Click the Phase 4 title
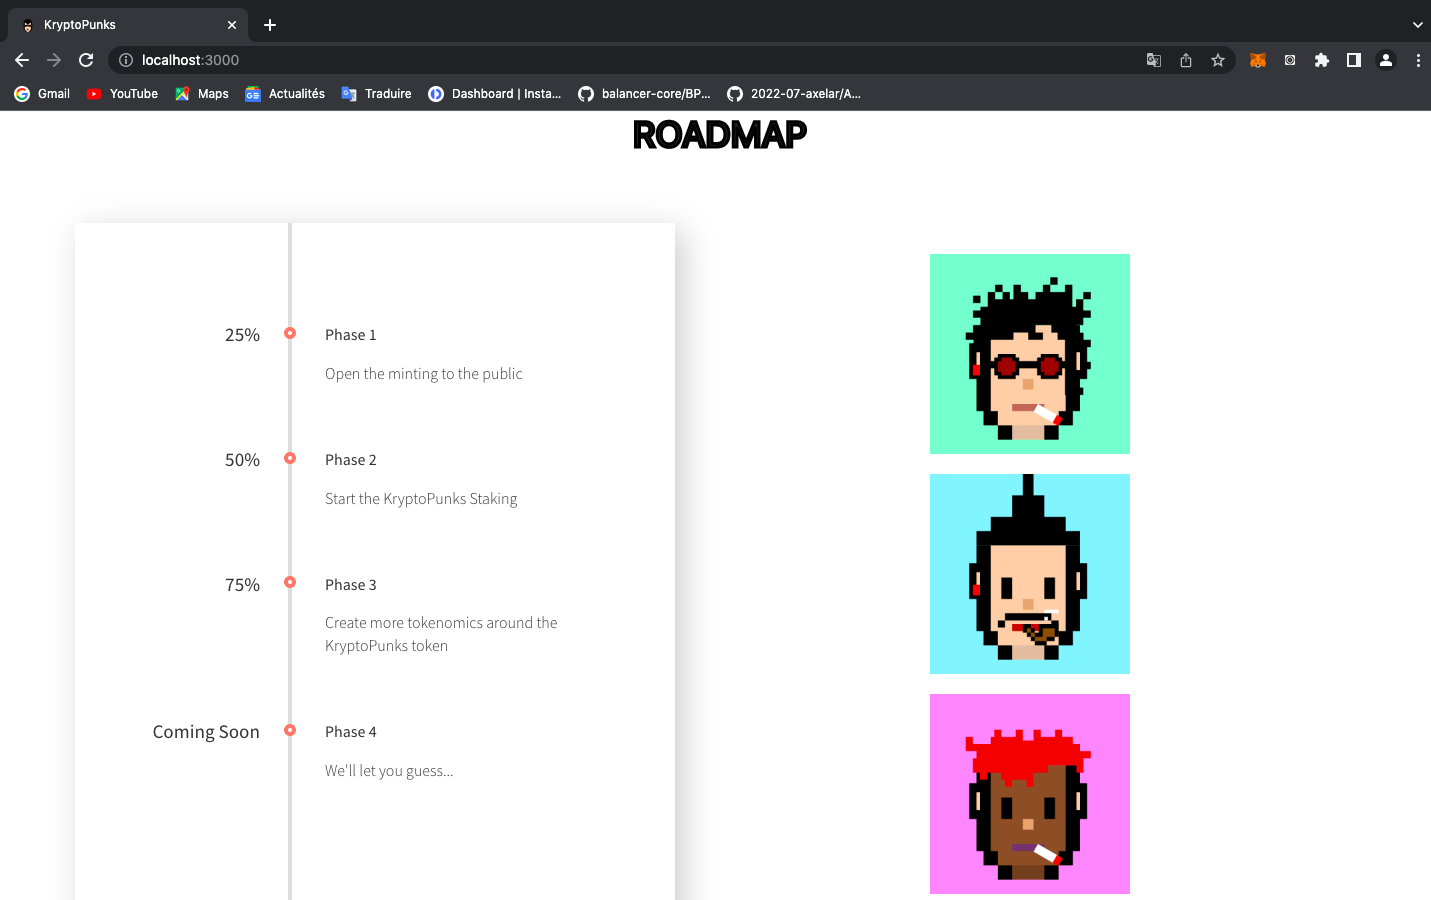Viewport: 1431px width, 900px height. [x=351, y=732]
